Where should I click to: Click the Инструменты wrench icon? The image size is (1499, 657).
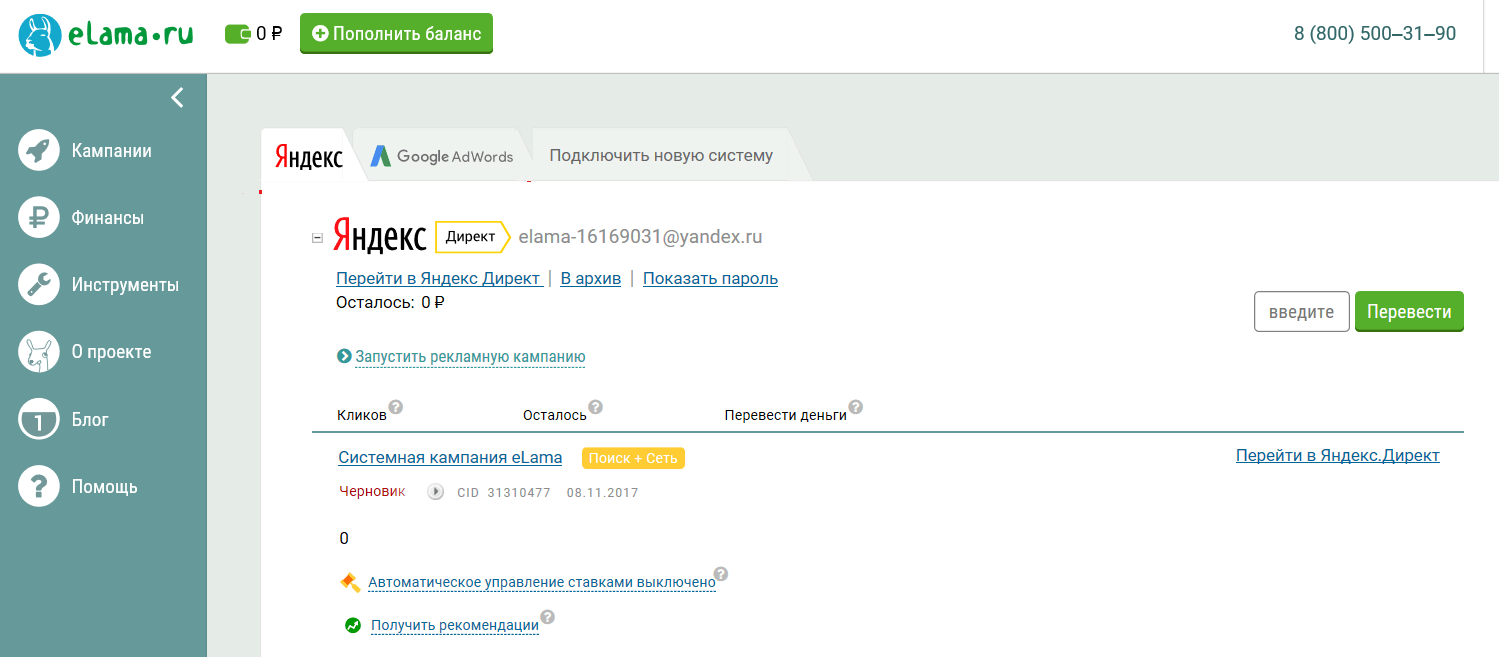(x=38, y=284)
